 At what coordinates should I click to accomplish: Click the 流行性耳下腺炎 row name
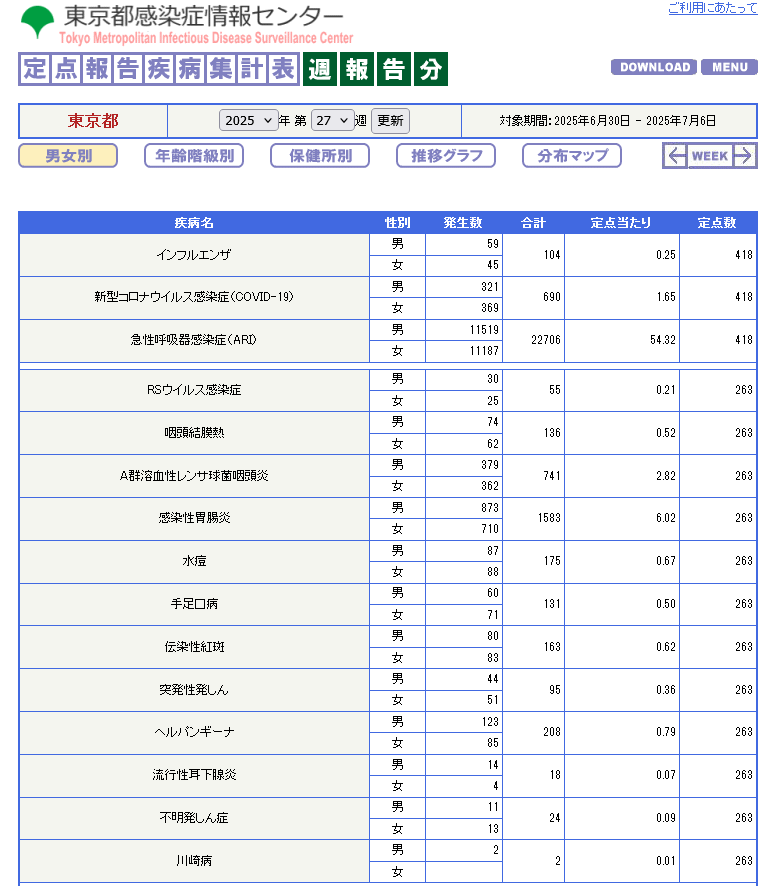[194, 775]
